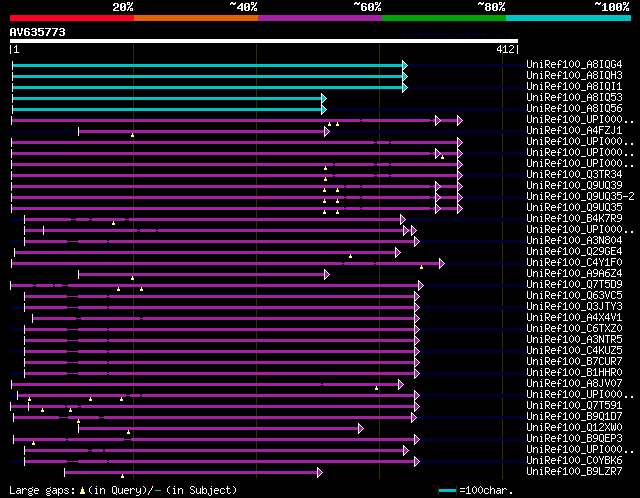Select the UniRef100_Q63VC5 label
Image resolution: width=640 pixels, height=498 pixels.
(x=574, y=296)
